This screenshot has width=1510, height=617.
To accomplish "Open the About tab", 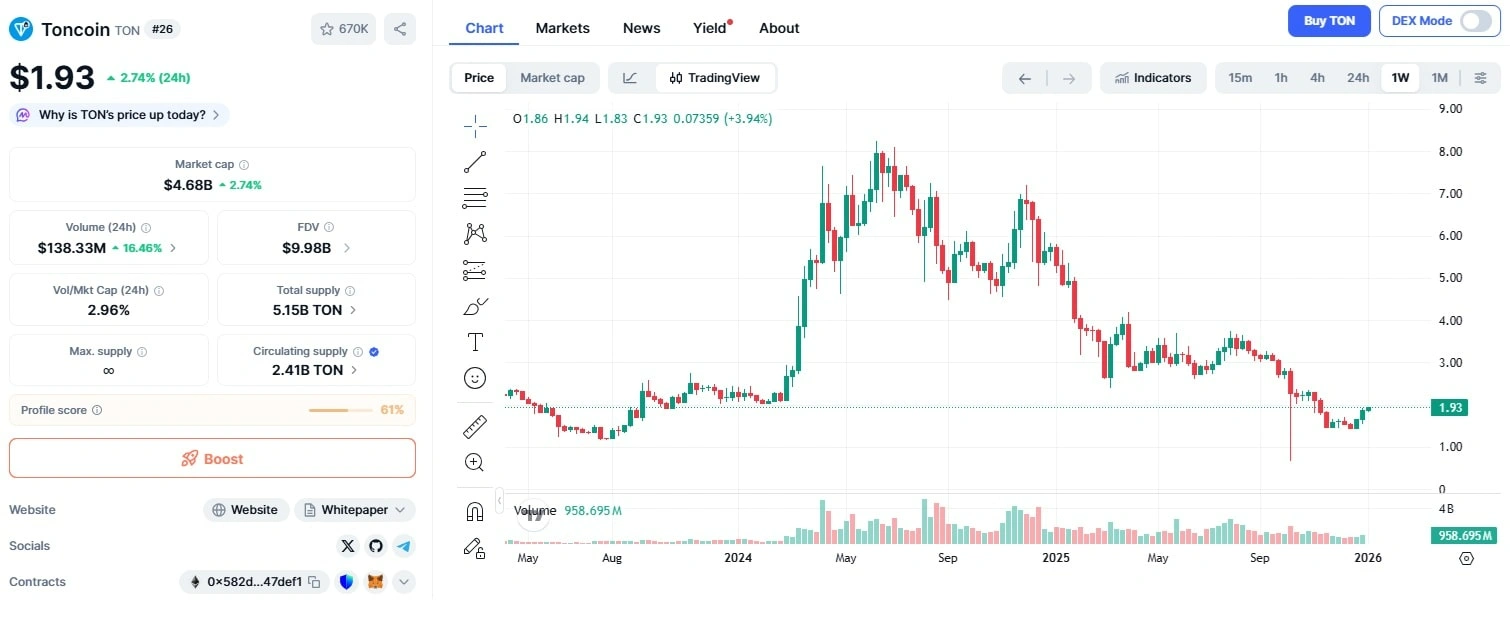I will point(779,28).
